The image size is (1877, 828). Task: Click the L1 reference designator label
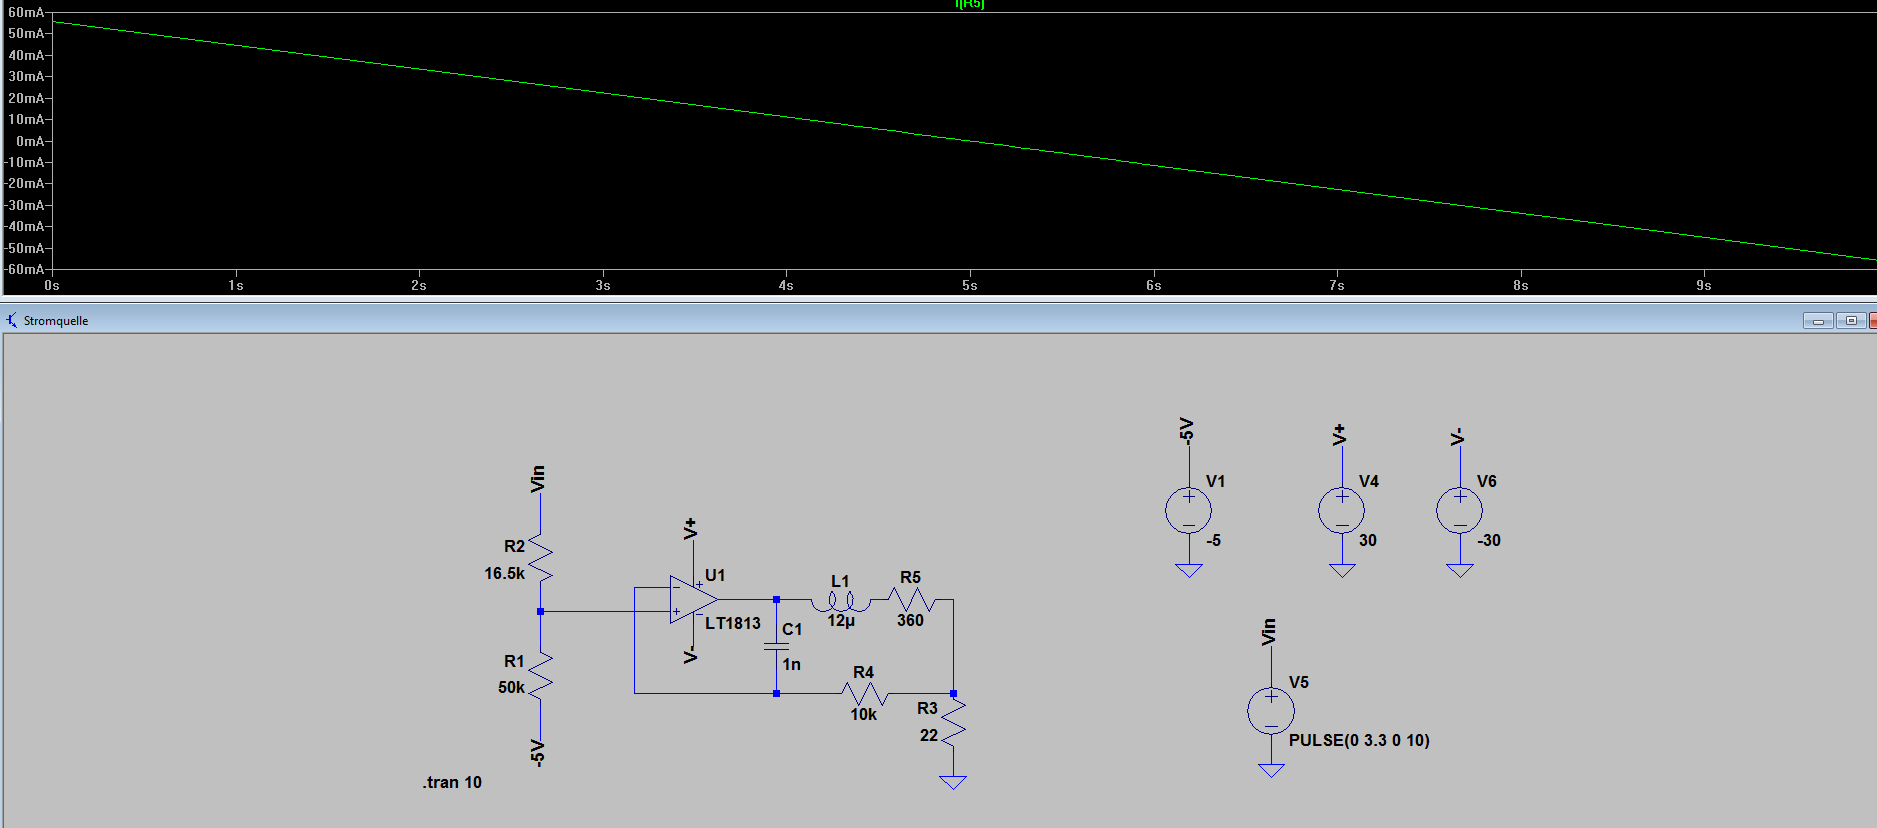[840, 581]
